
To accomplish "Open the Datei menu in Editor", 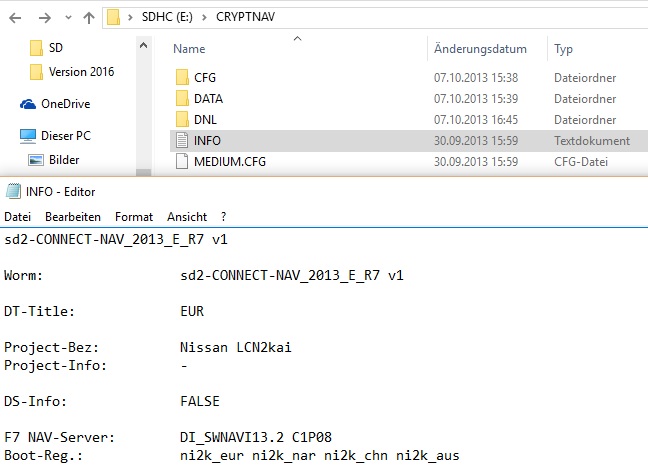I will coord(17,217).
